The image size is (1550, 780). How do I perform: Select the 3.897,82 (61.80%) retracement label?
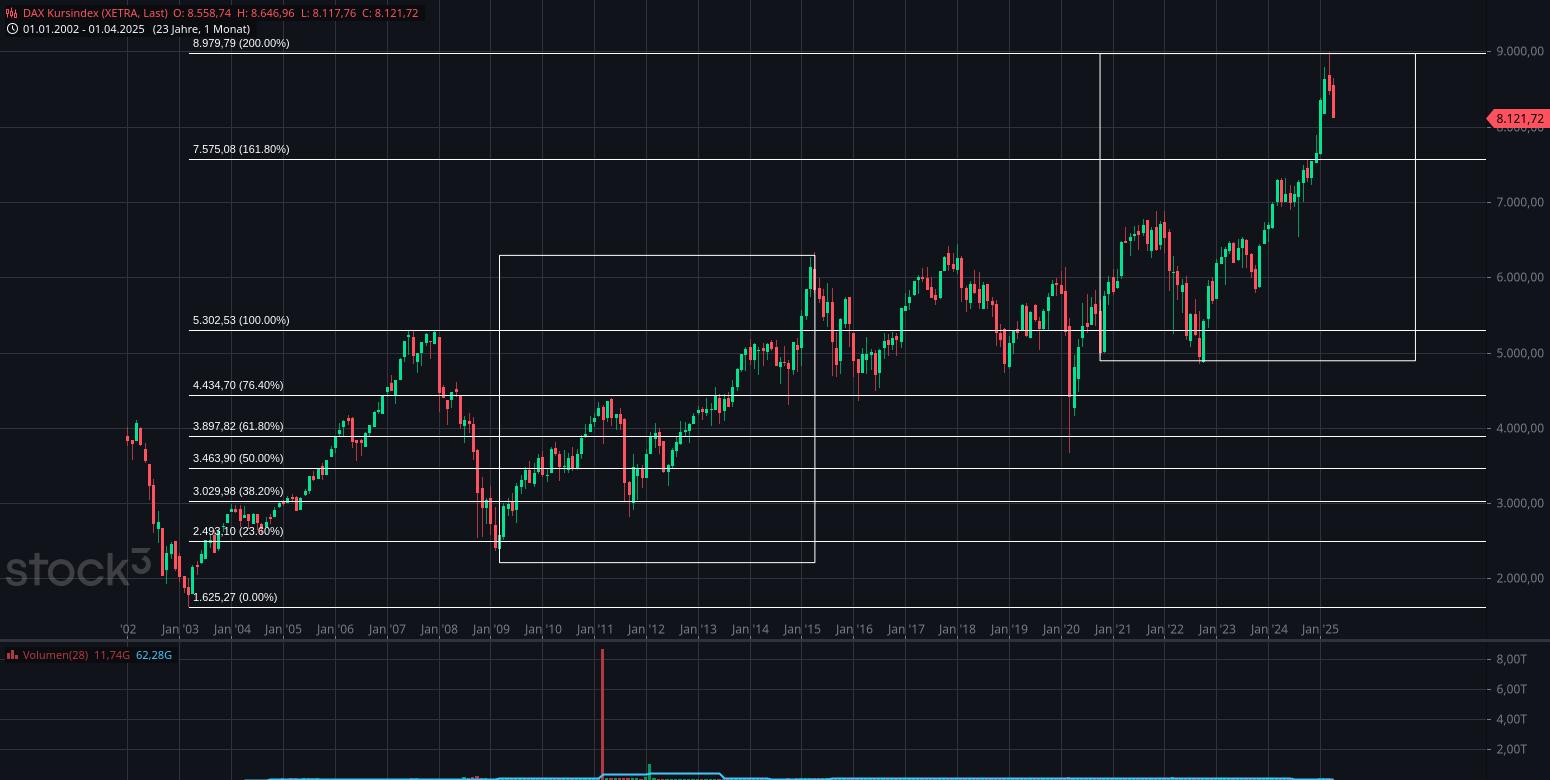(x=238, y=427)
